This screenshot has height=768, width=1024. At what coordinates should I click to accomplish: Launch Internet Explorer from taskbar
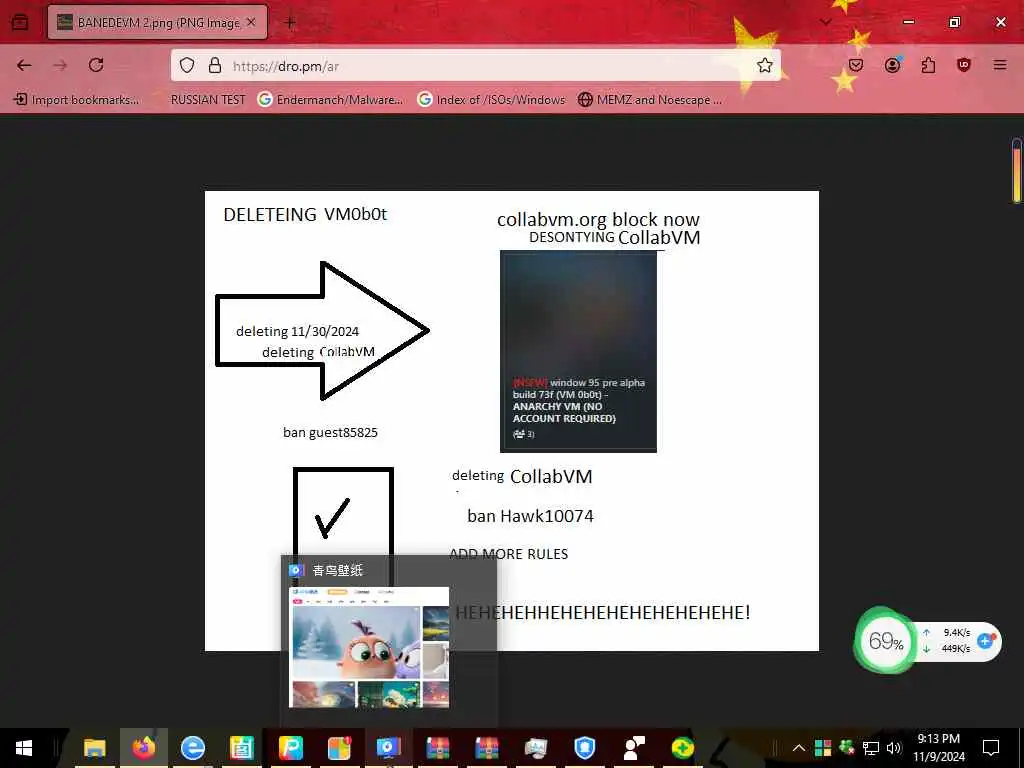tap(193, 748)
